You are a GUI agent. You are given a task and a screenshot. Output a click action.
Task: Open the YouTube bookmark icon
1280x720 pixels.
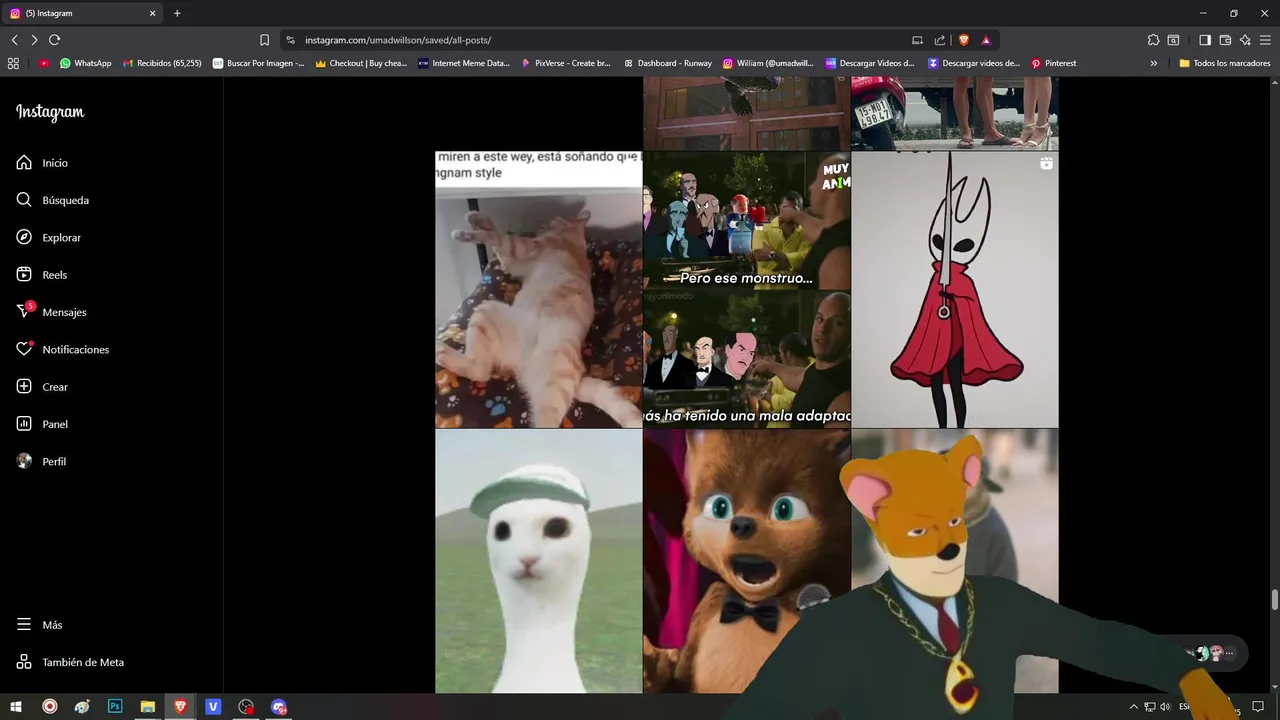(x=44, y=63)
